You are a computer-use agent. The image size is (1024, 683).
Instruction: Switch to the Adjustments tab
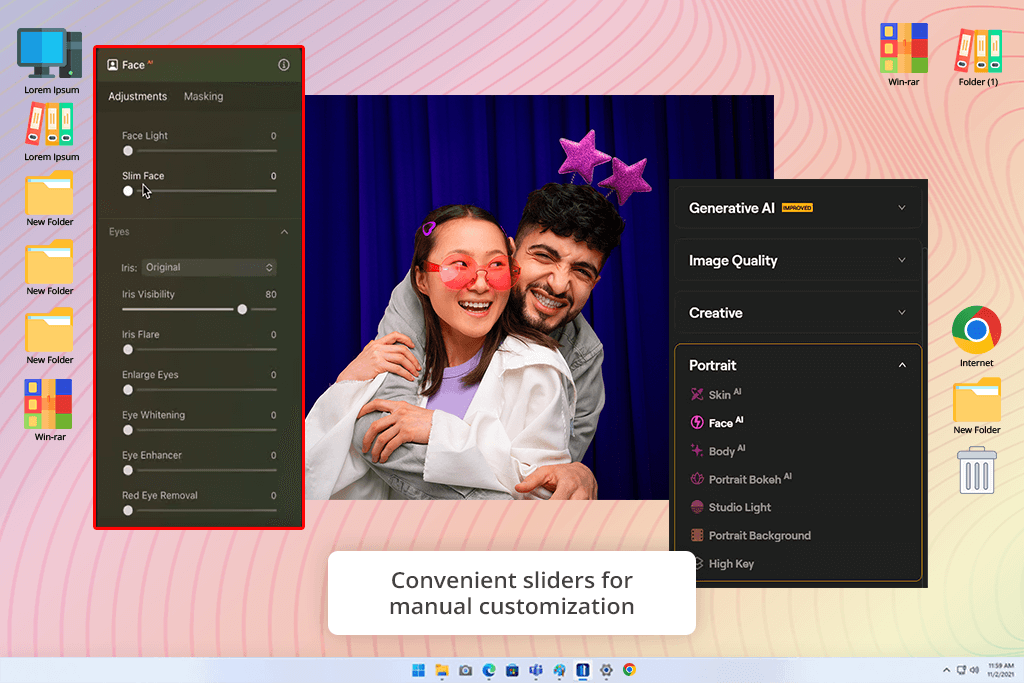pyautogui.click(x=137, y=96)
